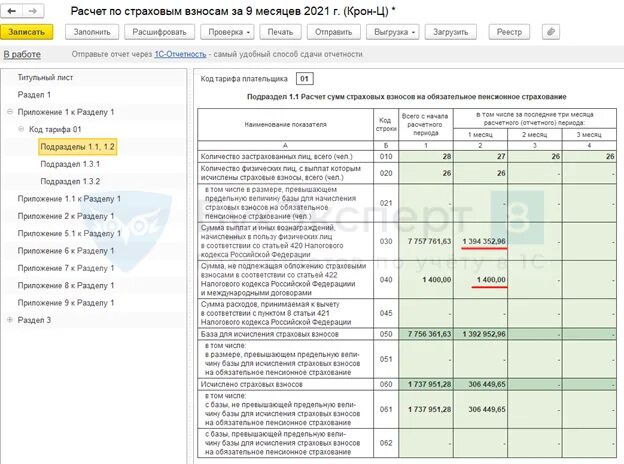Screen dimensions: 624x464
Task: Click row label Исчислено страховых взносов
Action: 252,384
